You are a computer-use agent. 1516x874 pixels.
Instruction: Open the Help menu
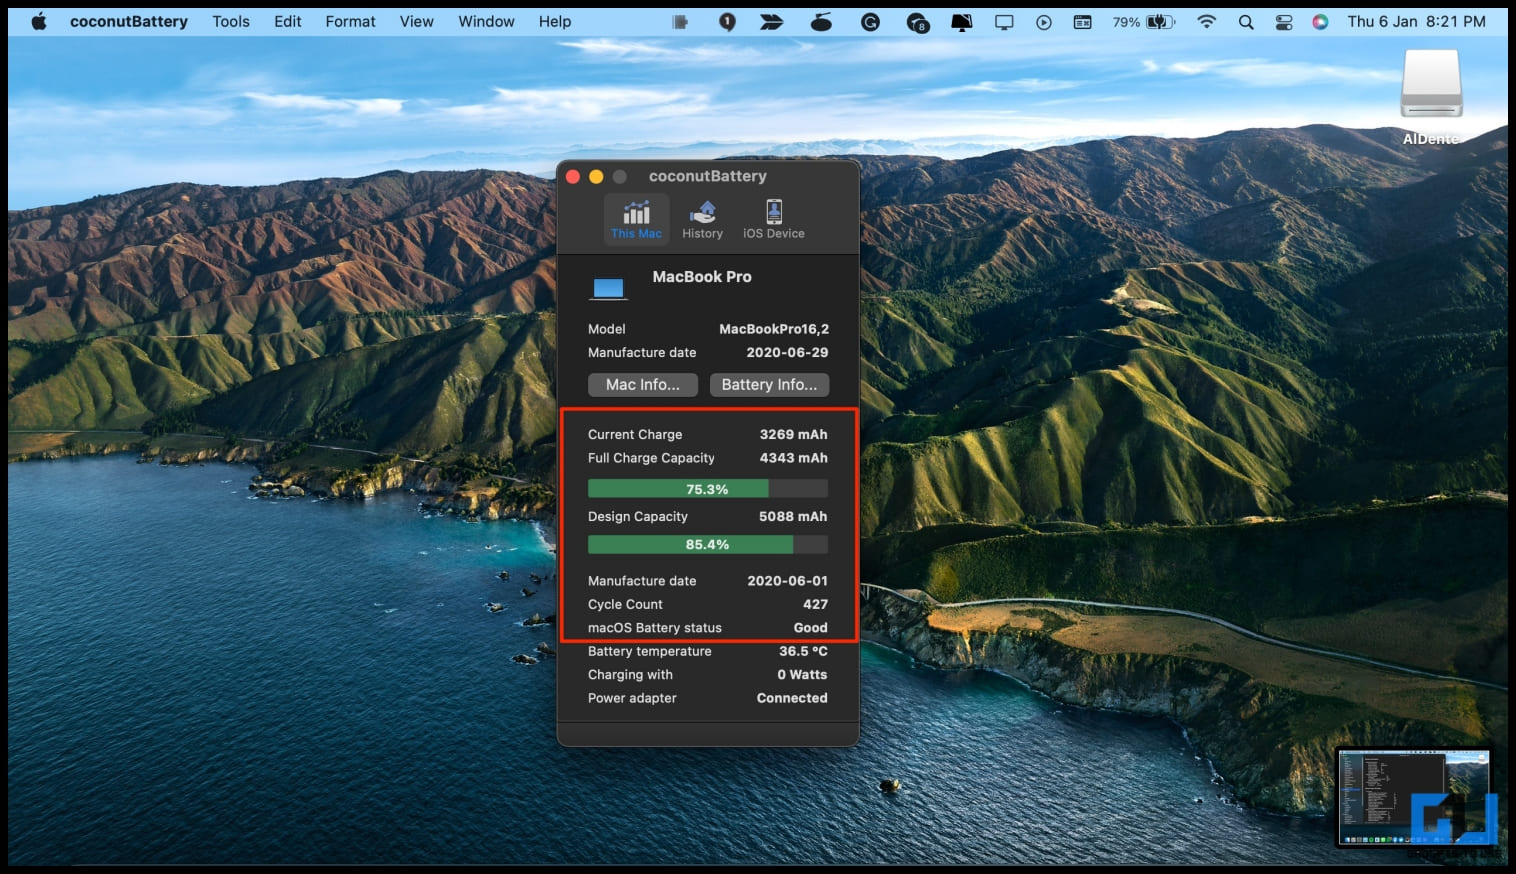pyautogui.click(x=555, y=21)
